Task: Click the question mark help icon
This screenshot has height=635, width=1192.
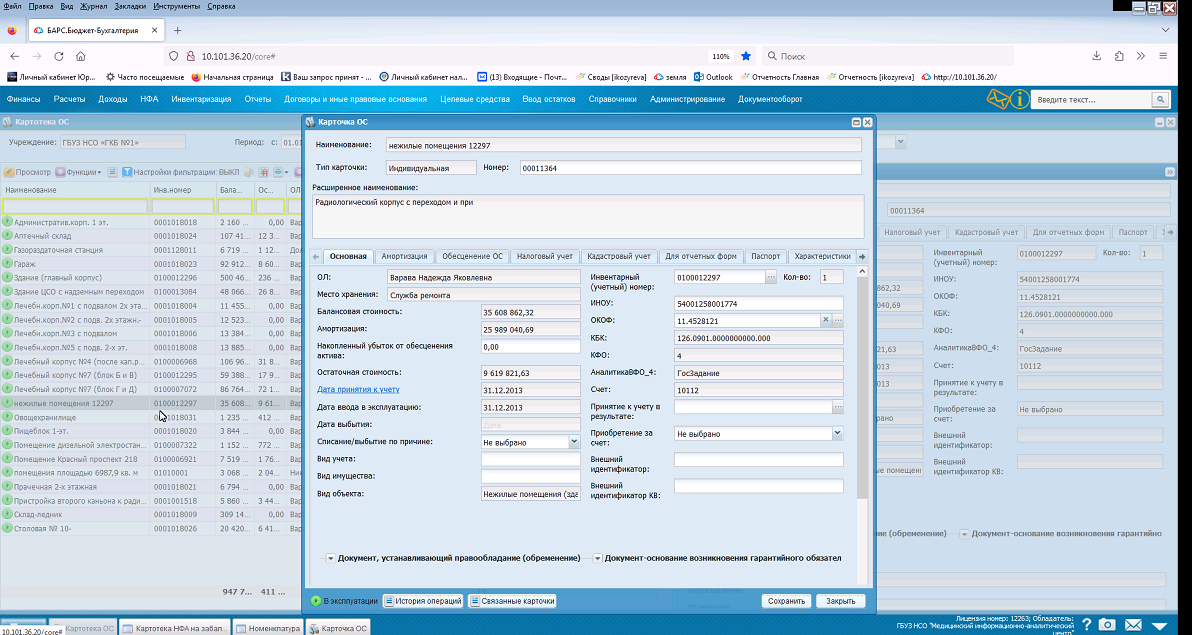Action: (1087, 624)
